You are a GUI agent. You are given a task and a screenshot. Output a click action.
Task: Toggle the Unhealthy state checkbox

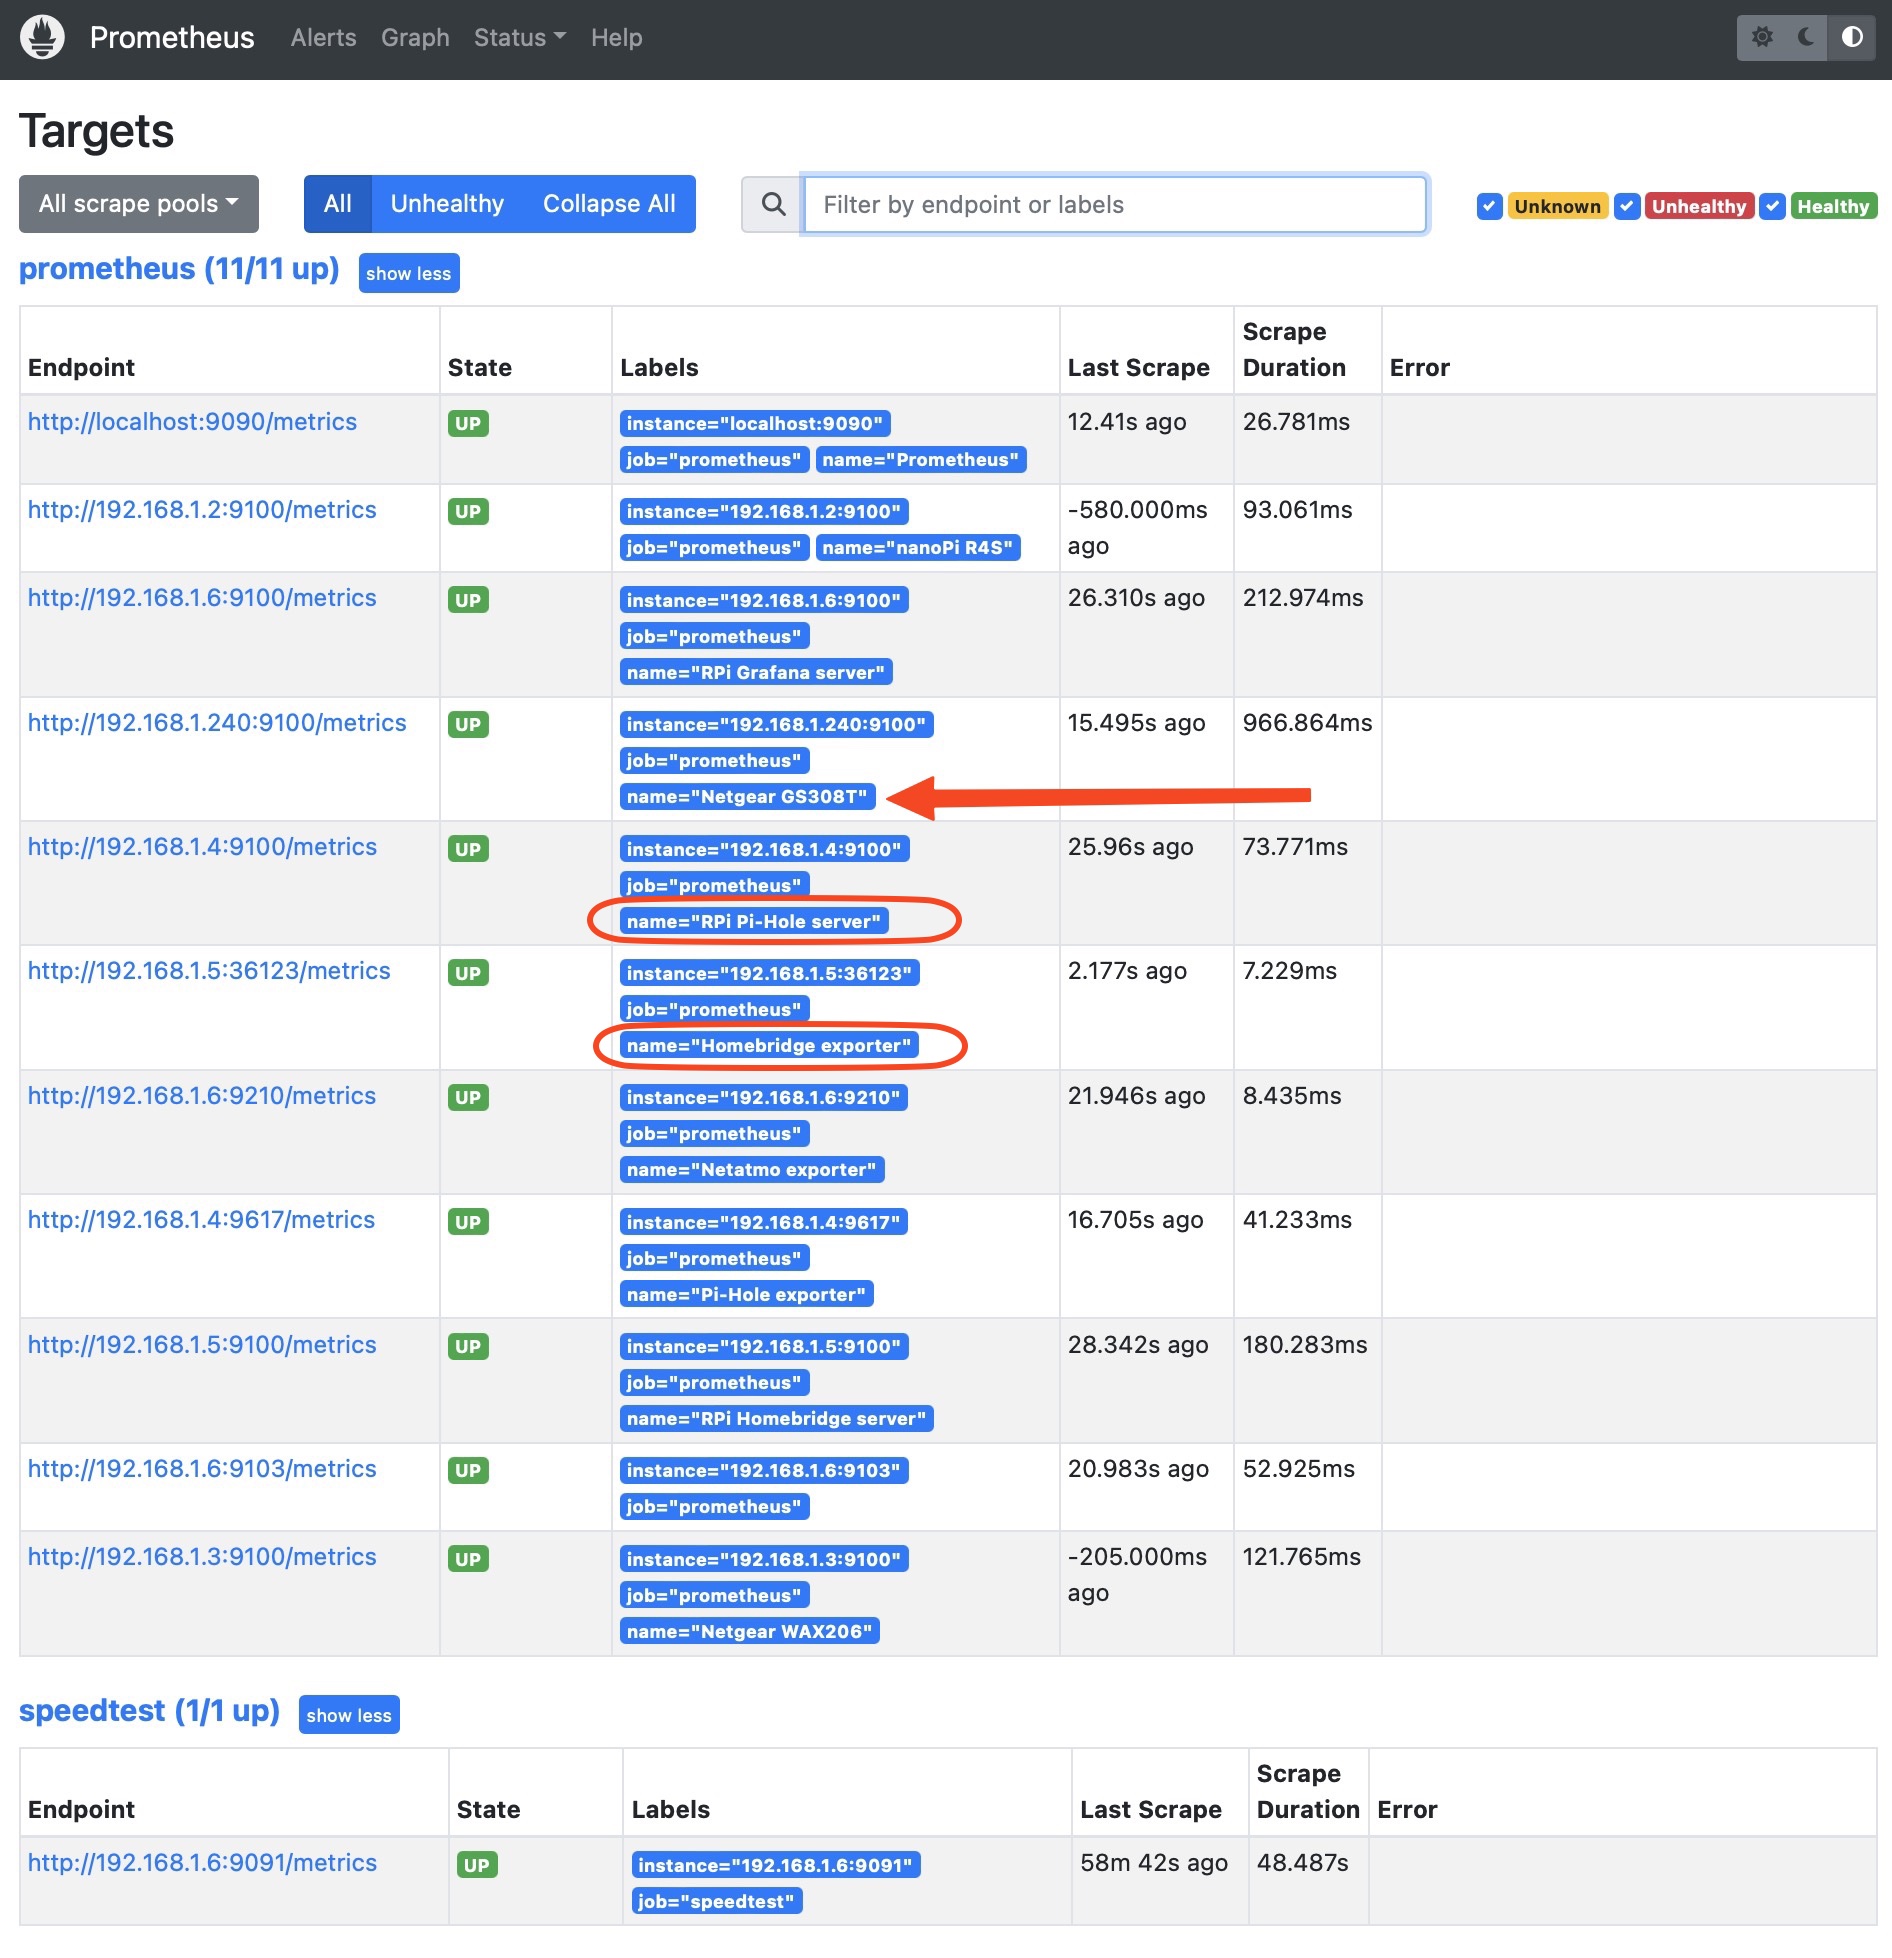1627,206
